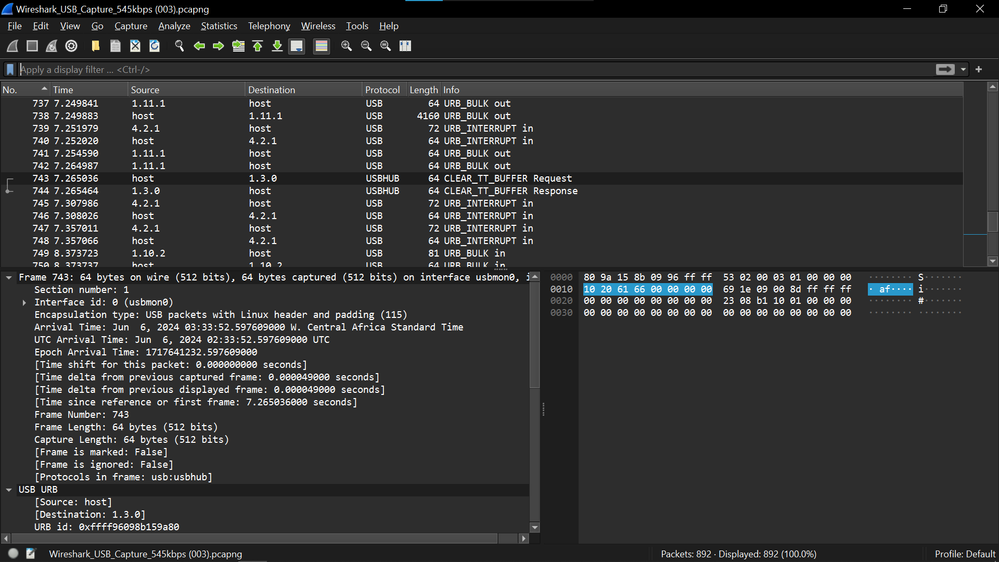999x562 pixels.
Task: Open the File menu
Action: point(15,26)
